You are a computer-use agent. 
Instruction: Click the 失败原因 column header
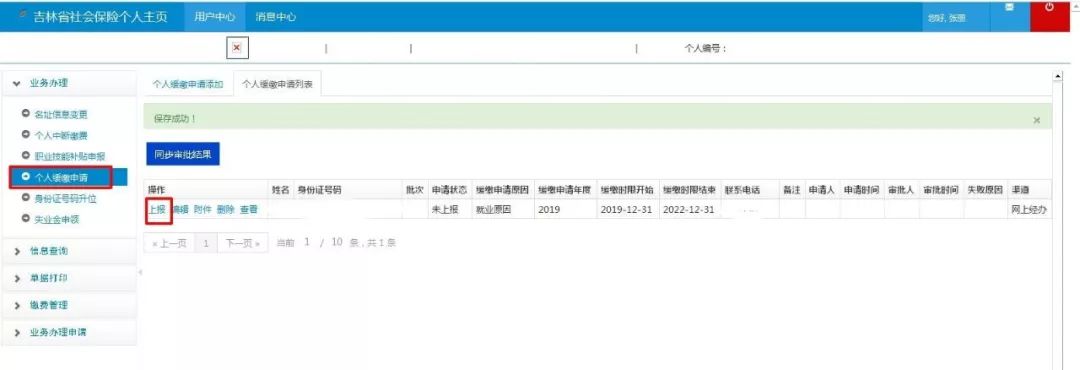coord(985,189)
